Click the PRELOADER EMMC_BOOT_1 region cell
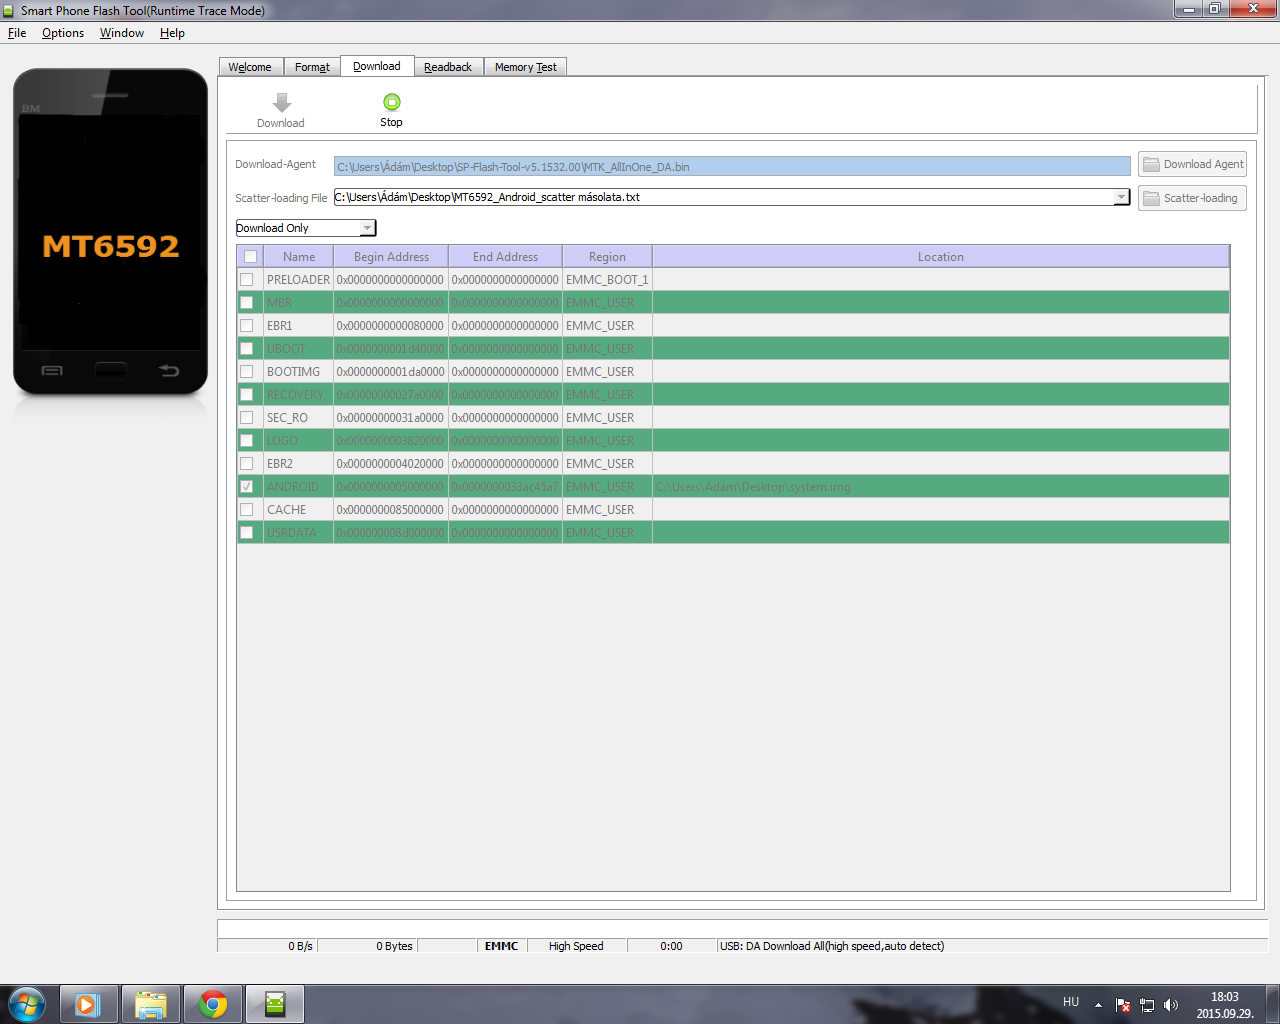The height and width of the screenshot is (1024, 1280). coord(607,280)
